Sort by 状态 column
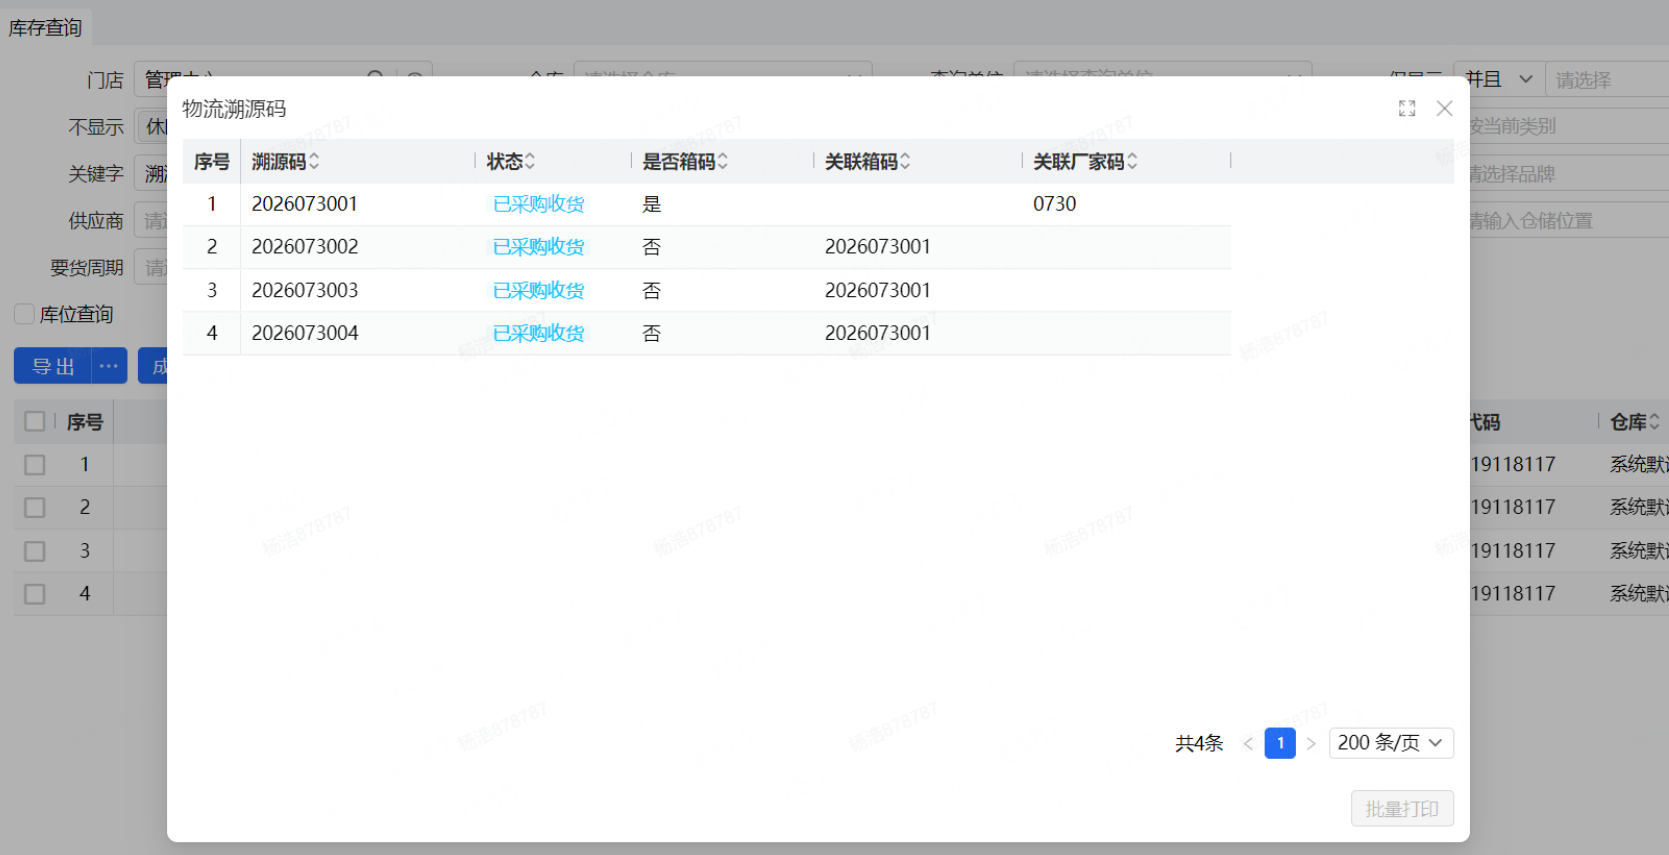Screen dimensions: 1669x855 [x=530, y=161]
